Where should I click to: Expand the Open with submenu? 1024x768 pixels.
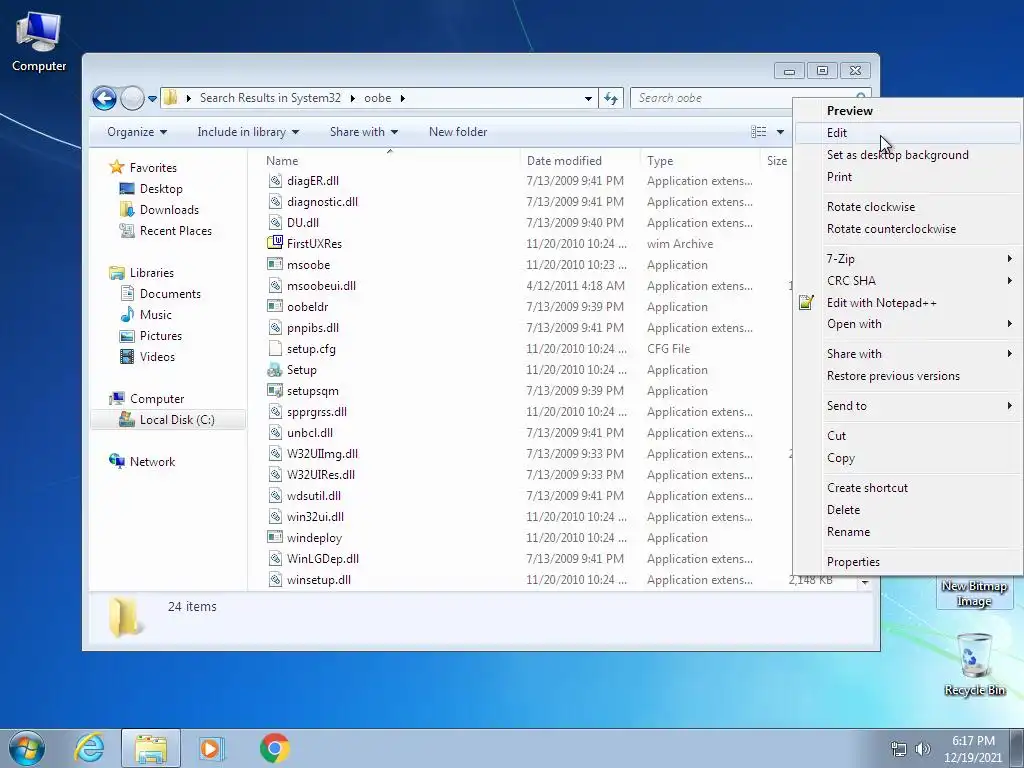[x=908, y=324]
